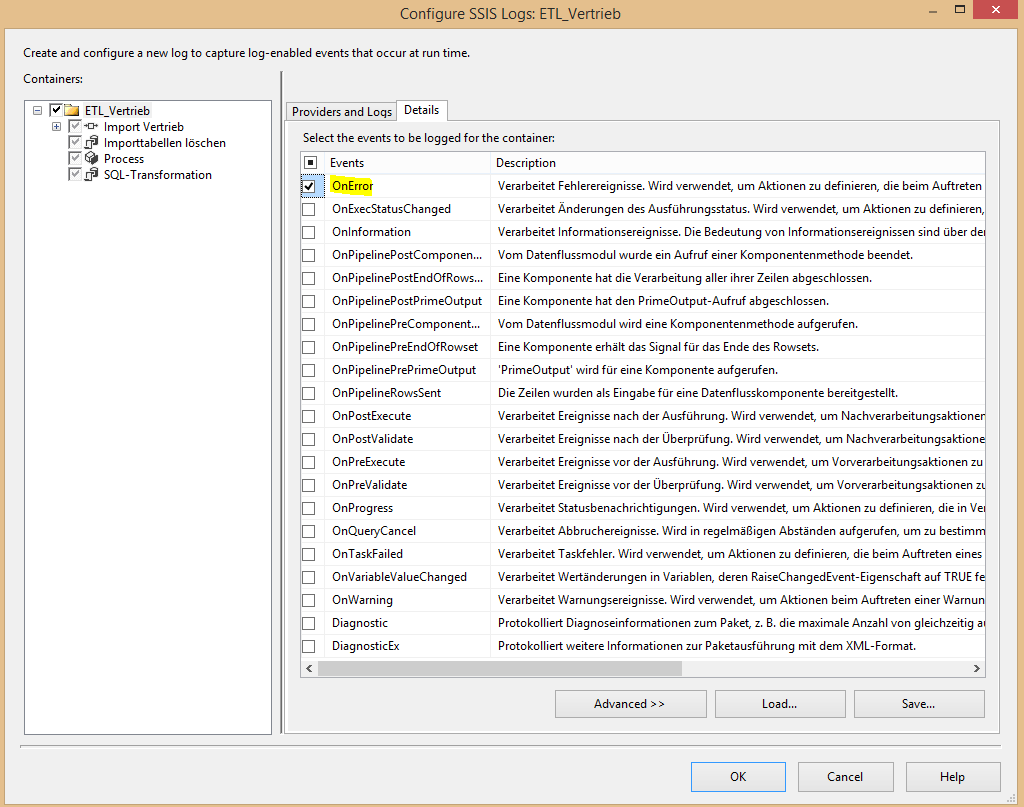Tick the OnQueryCancel checkbox
The width and height of the screenshot is (1024, 807).
(x=309, y=531)
